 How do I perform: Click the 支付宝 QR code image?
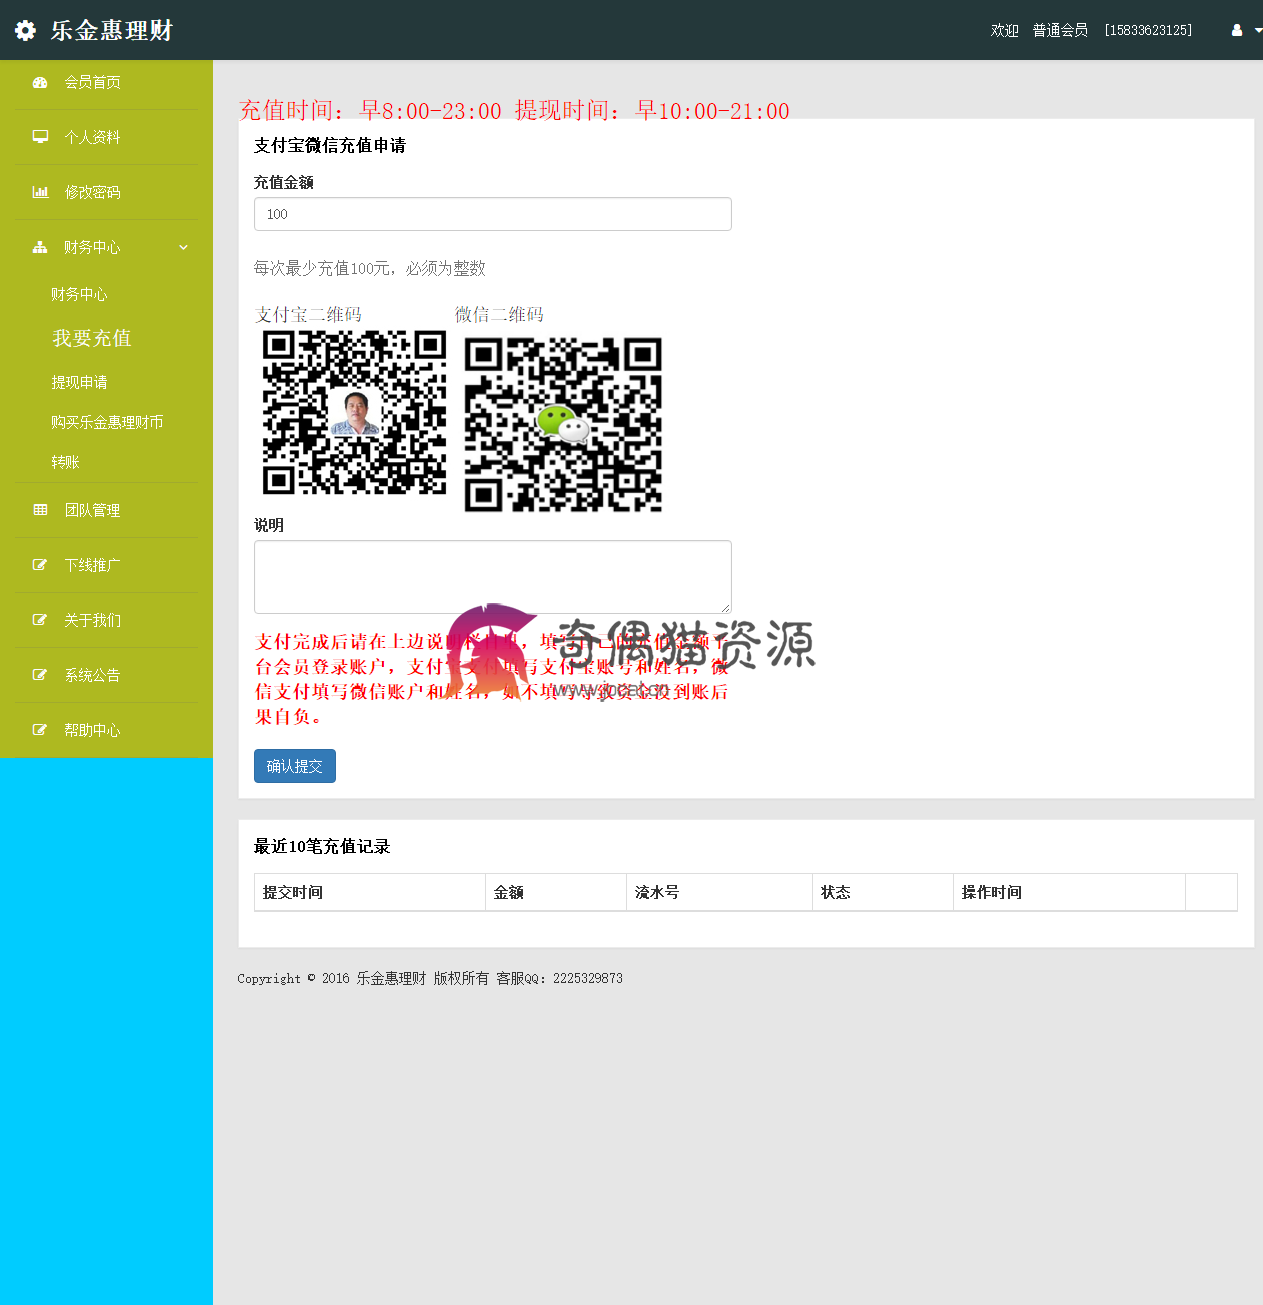354,412
